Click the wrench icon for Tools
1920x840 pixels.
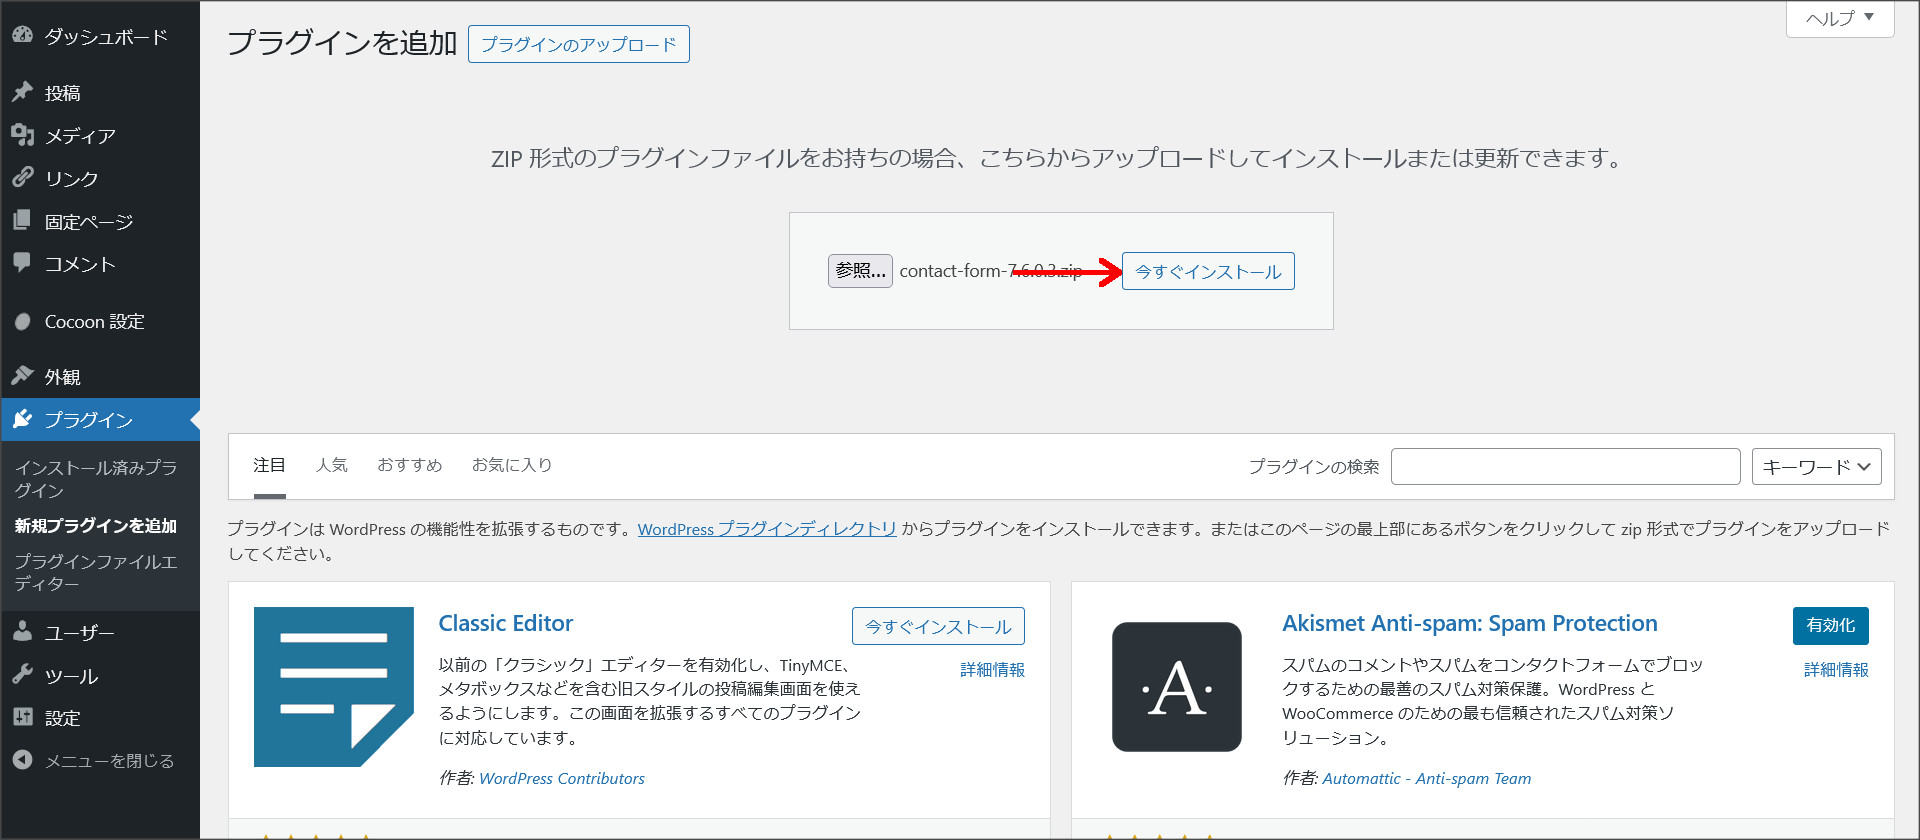(22, 675)
